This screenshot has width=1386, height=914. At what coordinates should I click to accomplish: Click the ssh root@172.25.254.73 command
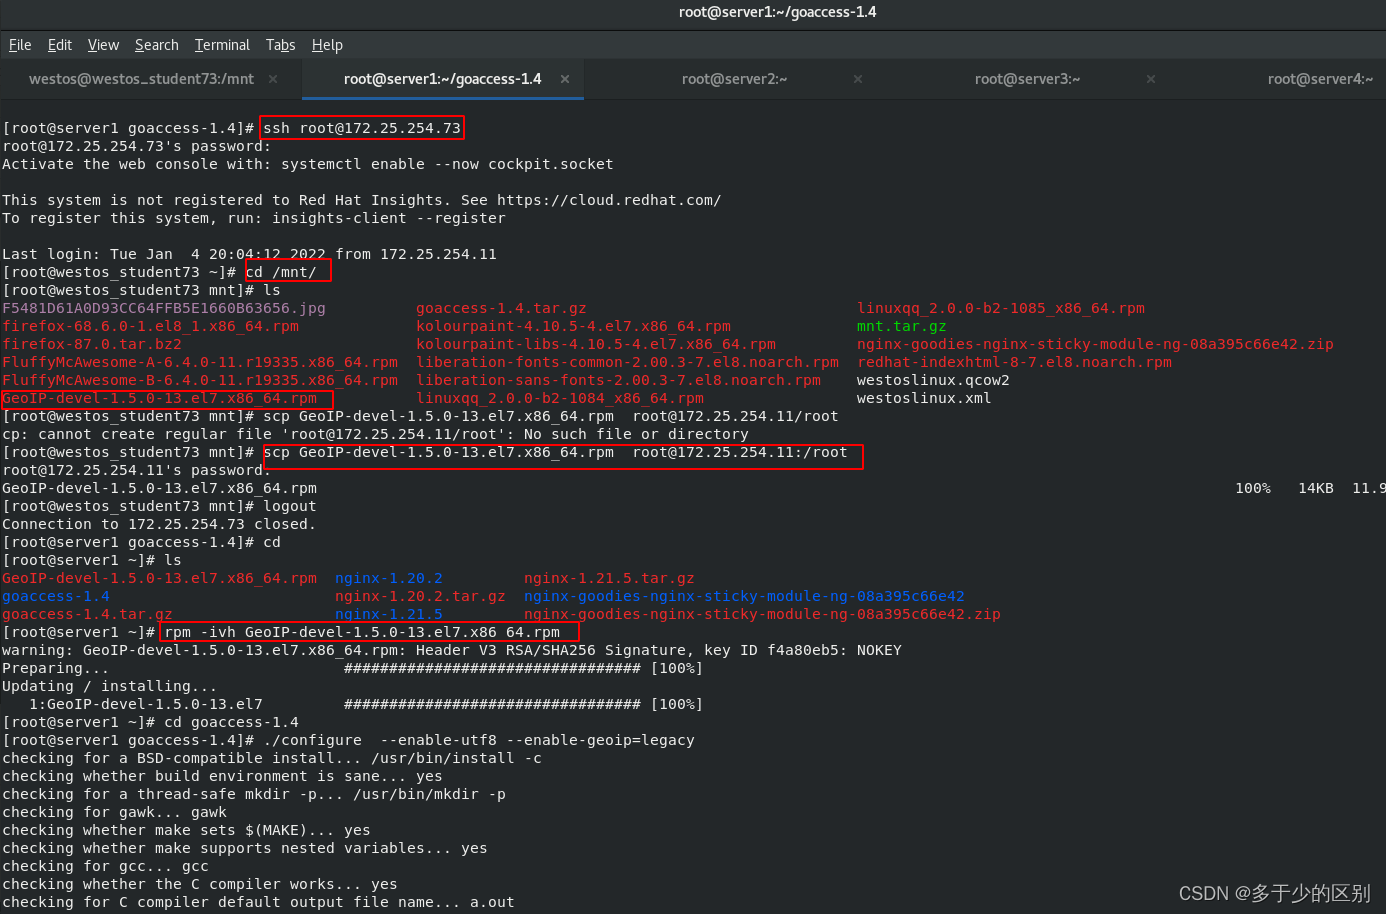click(362, 128)
